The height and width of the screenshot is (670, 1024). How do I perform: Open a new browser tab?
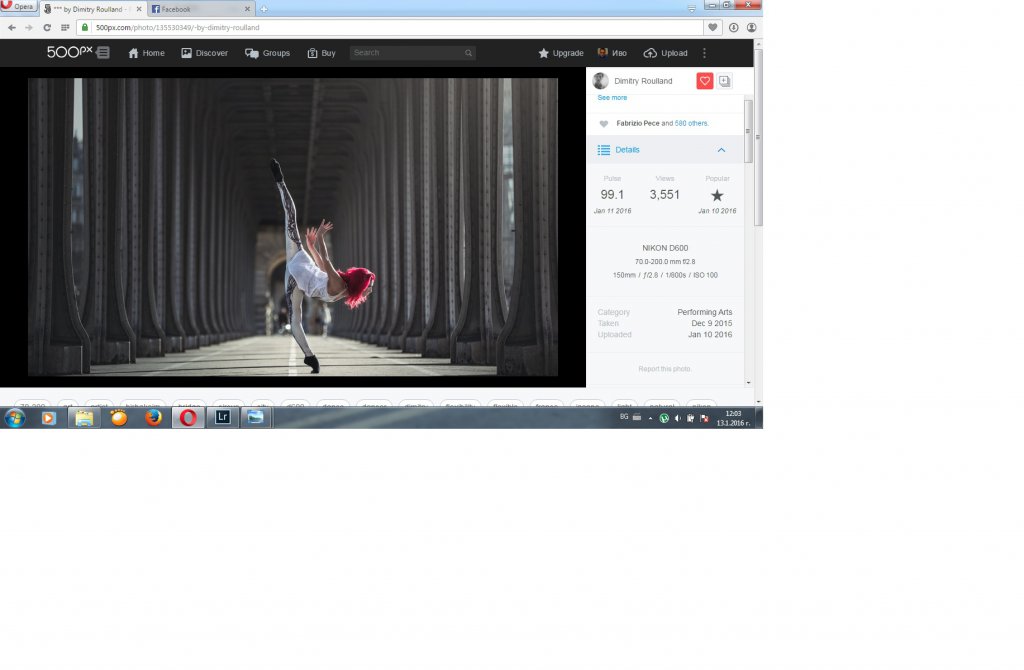pyautogui.click(x=264, y=9)
